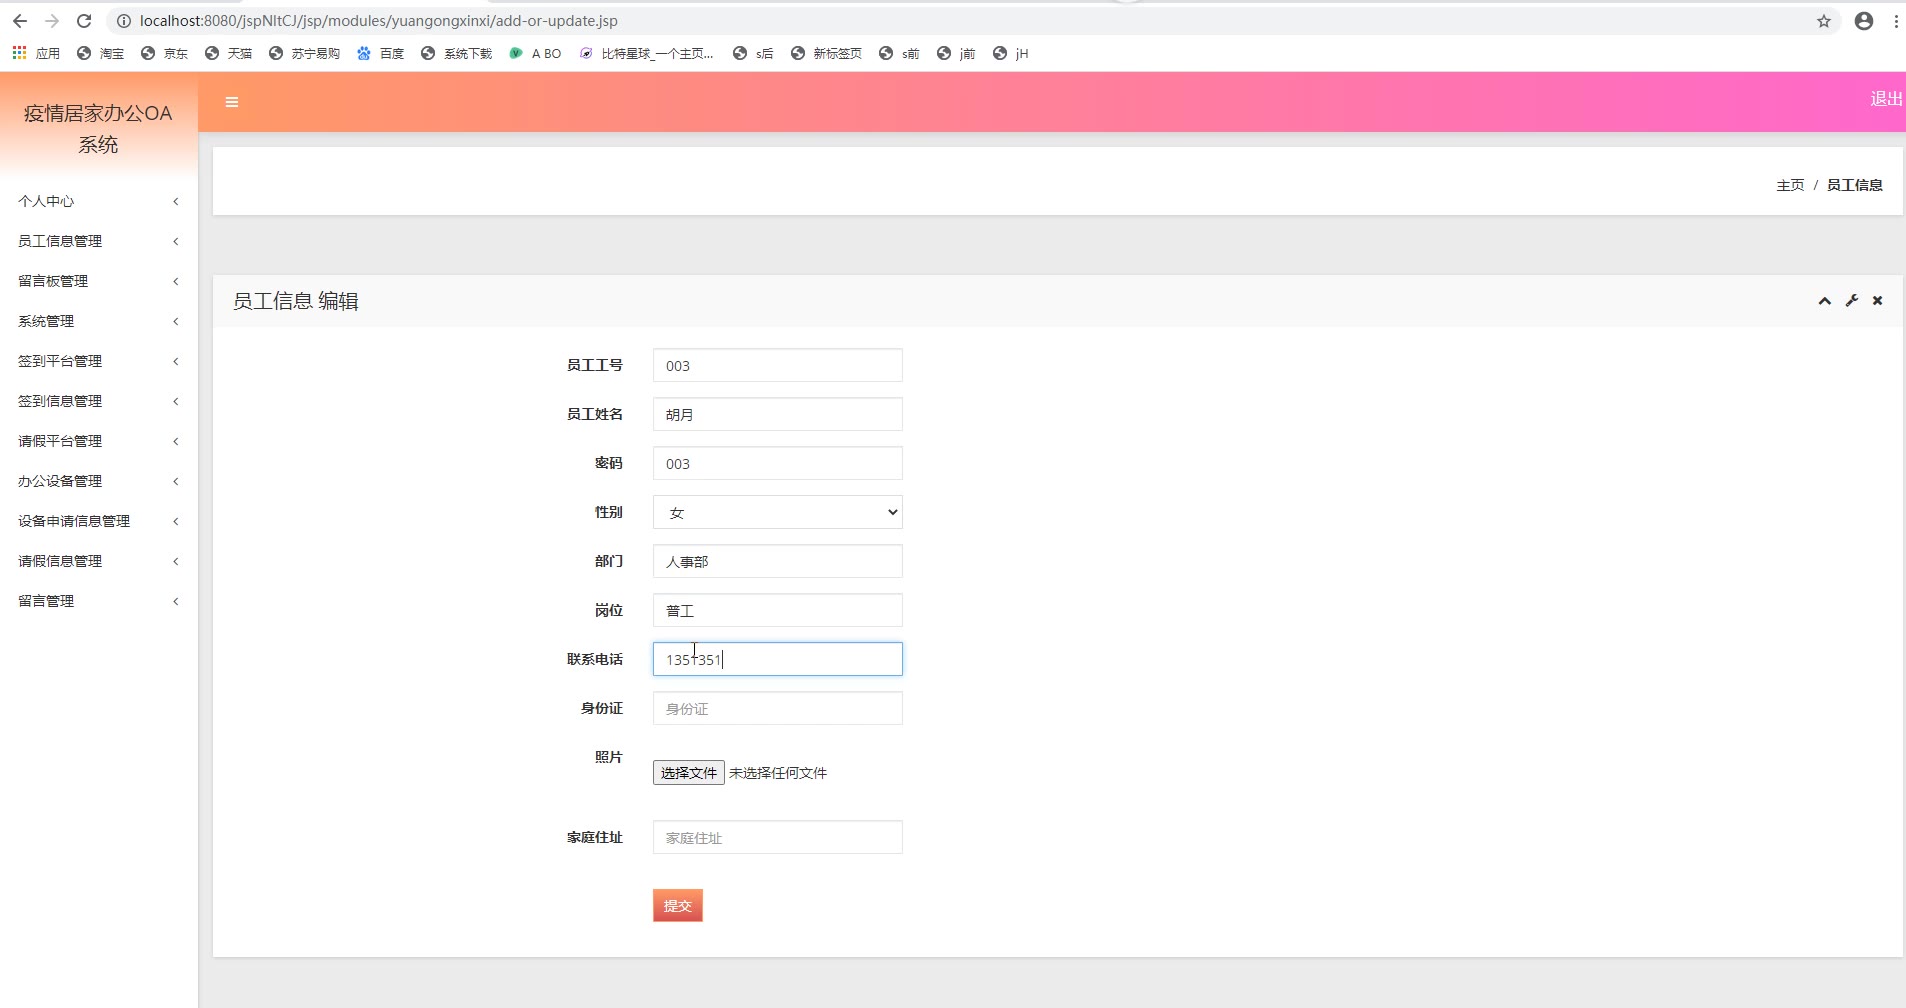
Task: Expand the 个人中心 sidebar menu
Action: 99,201
